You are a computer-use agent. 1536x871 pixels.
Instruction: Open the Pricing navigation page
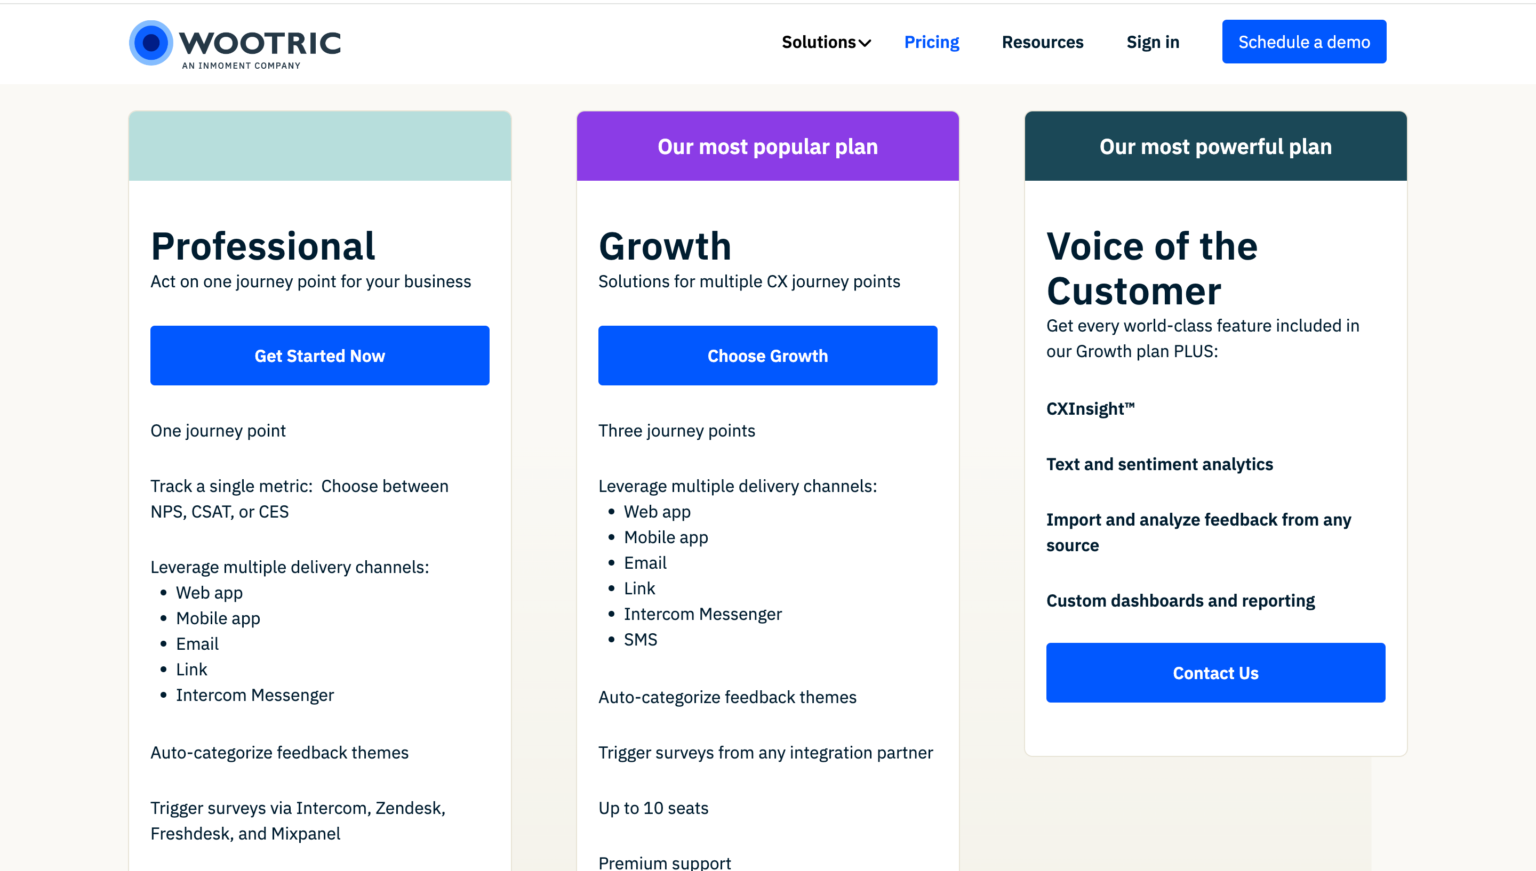point(931,42)
